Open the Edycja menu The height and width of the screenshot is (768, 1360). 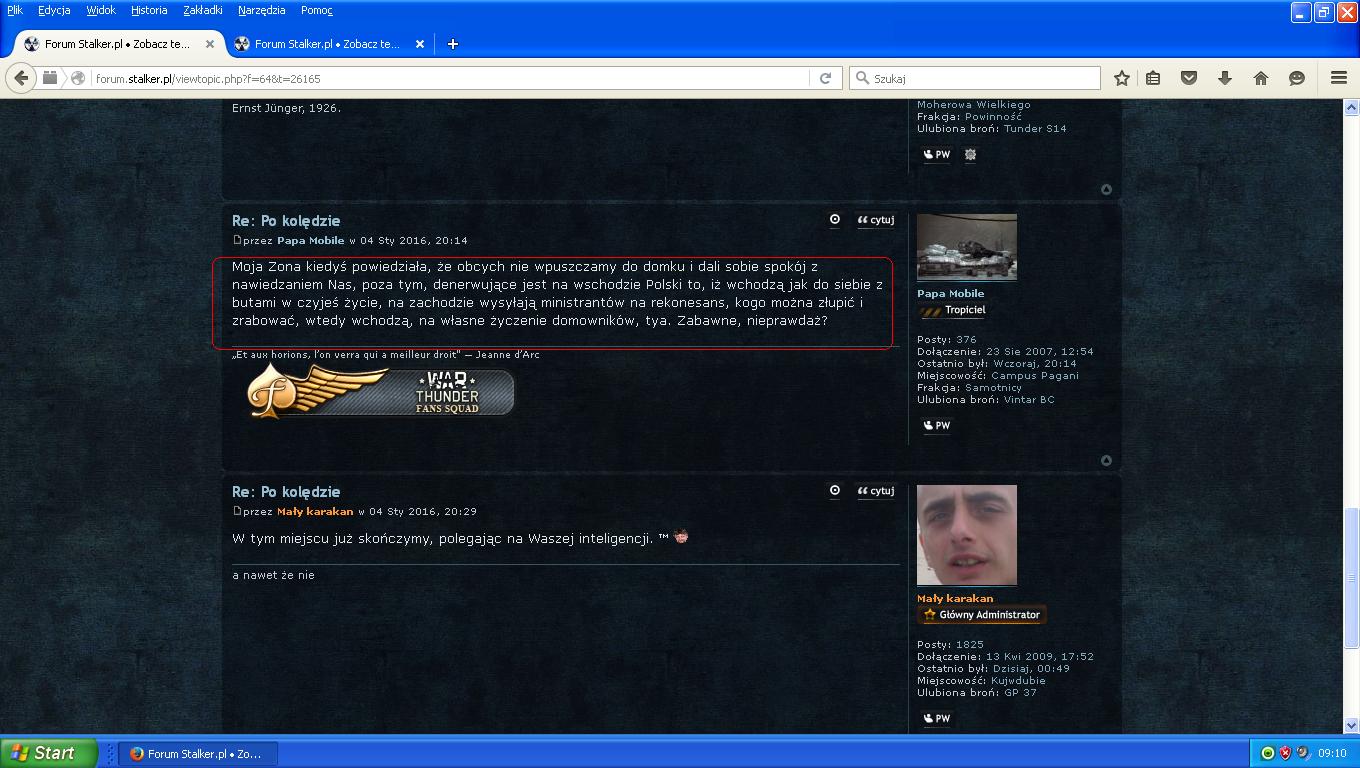[54, 10]
